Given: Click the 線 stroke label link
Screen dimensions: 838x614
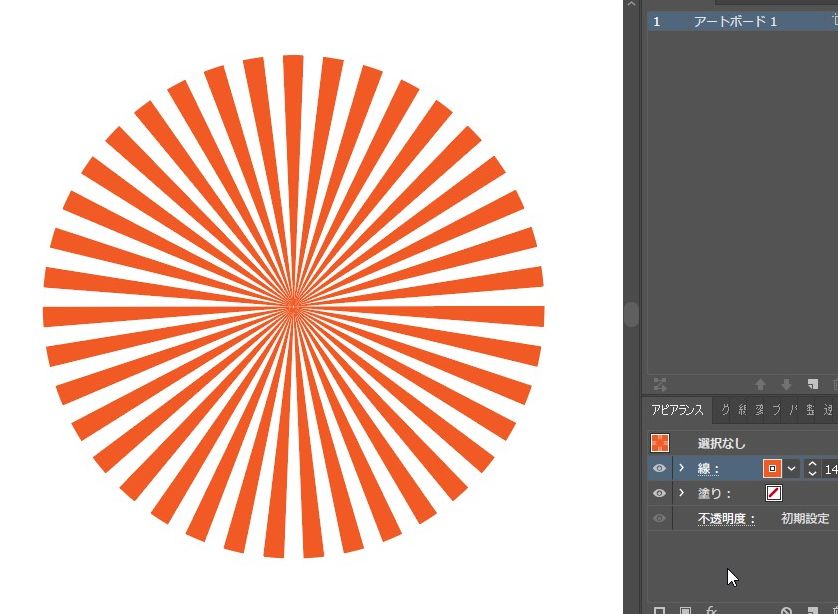Looking at the screenshot, I should click(708, 468).
